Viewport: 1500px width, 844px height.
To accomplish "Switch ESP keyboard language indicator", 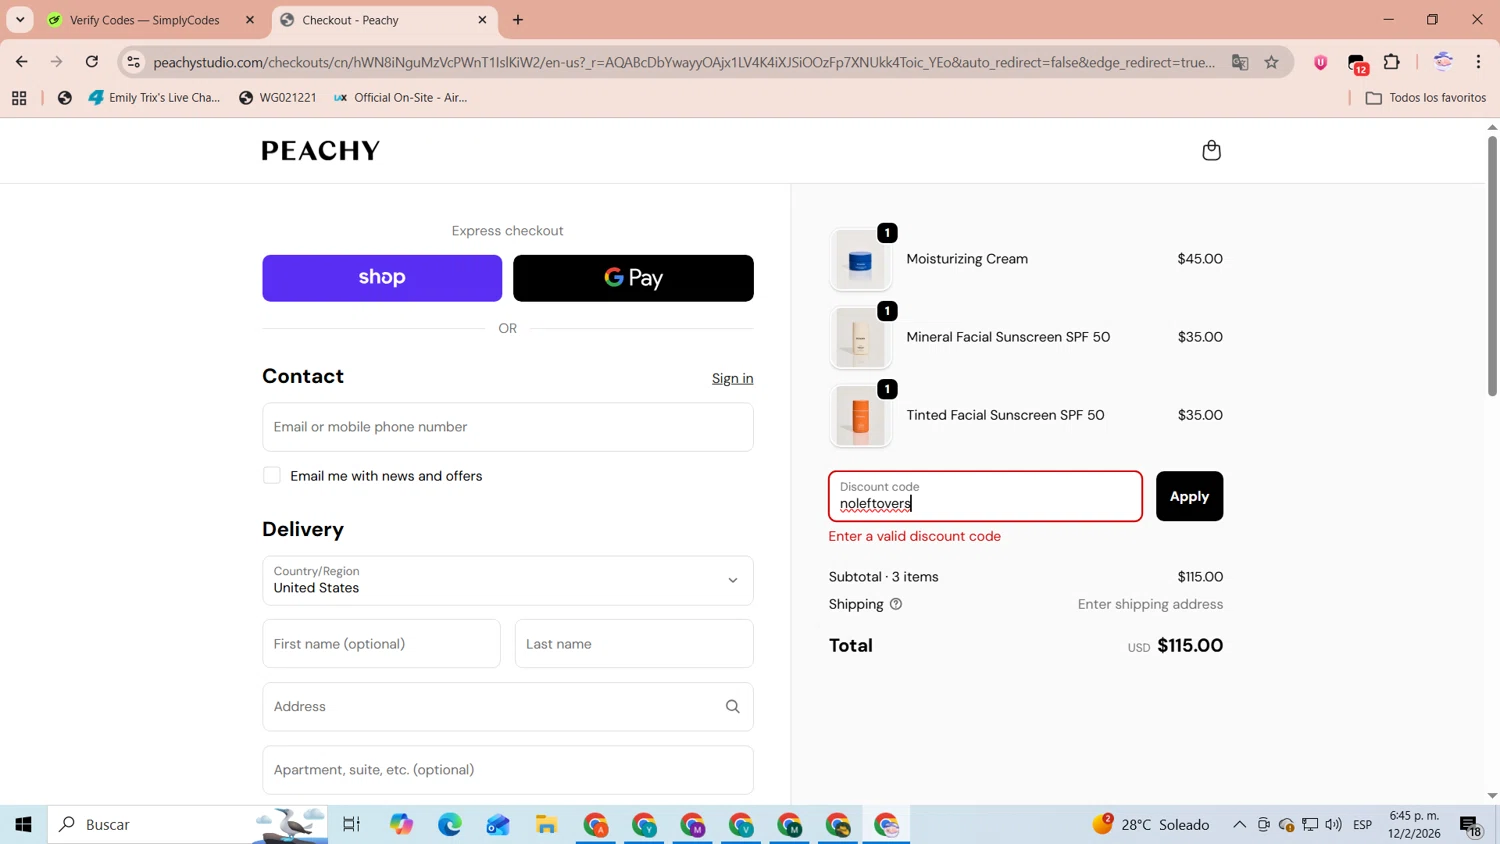I will tap(1362, 825).
